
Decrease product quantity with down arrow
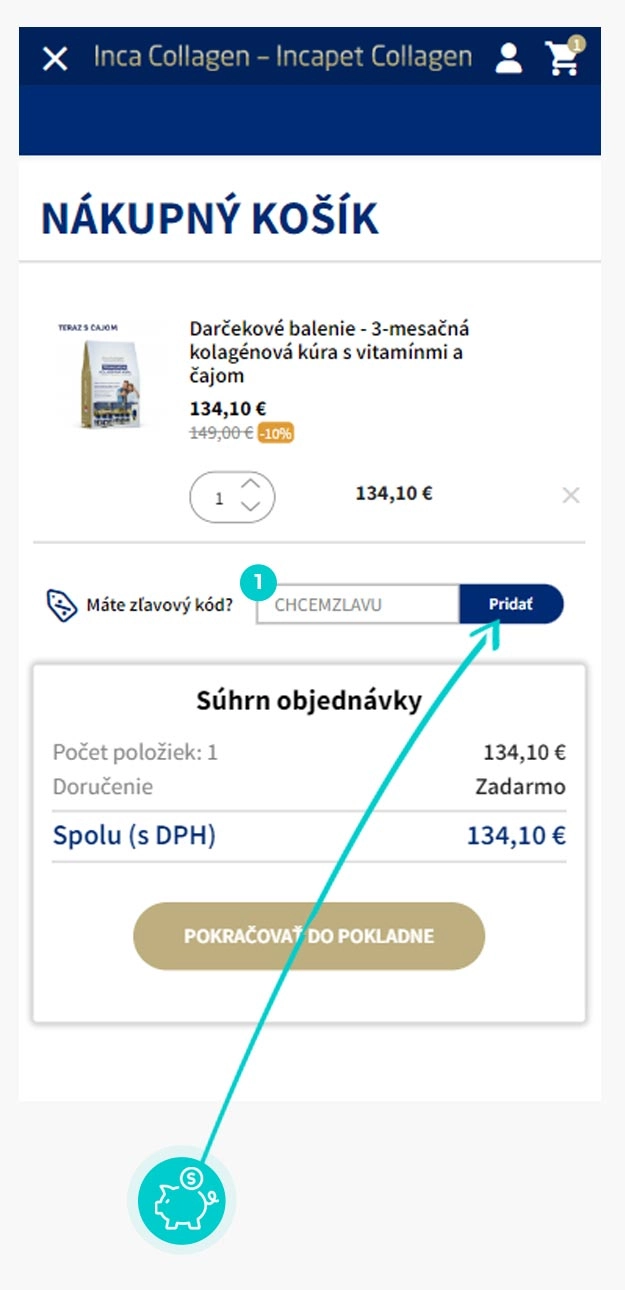point(251,506)
